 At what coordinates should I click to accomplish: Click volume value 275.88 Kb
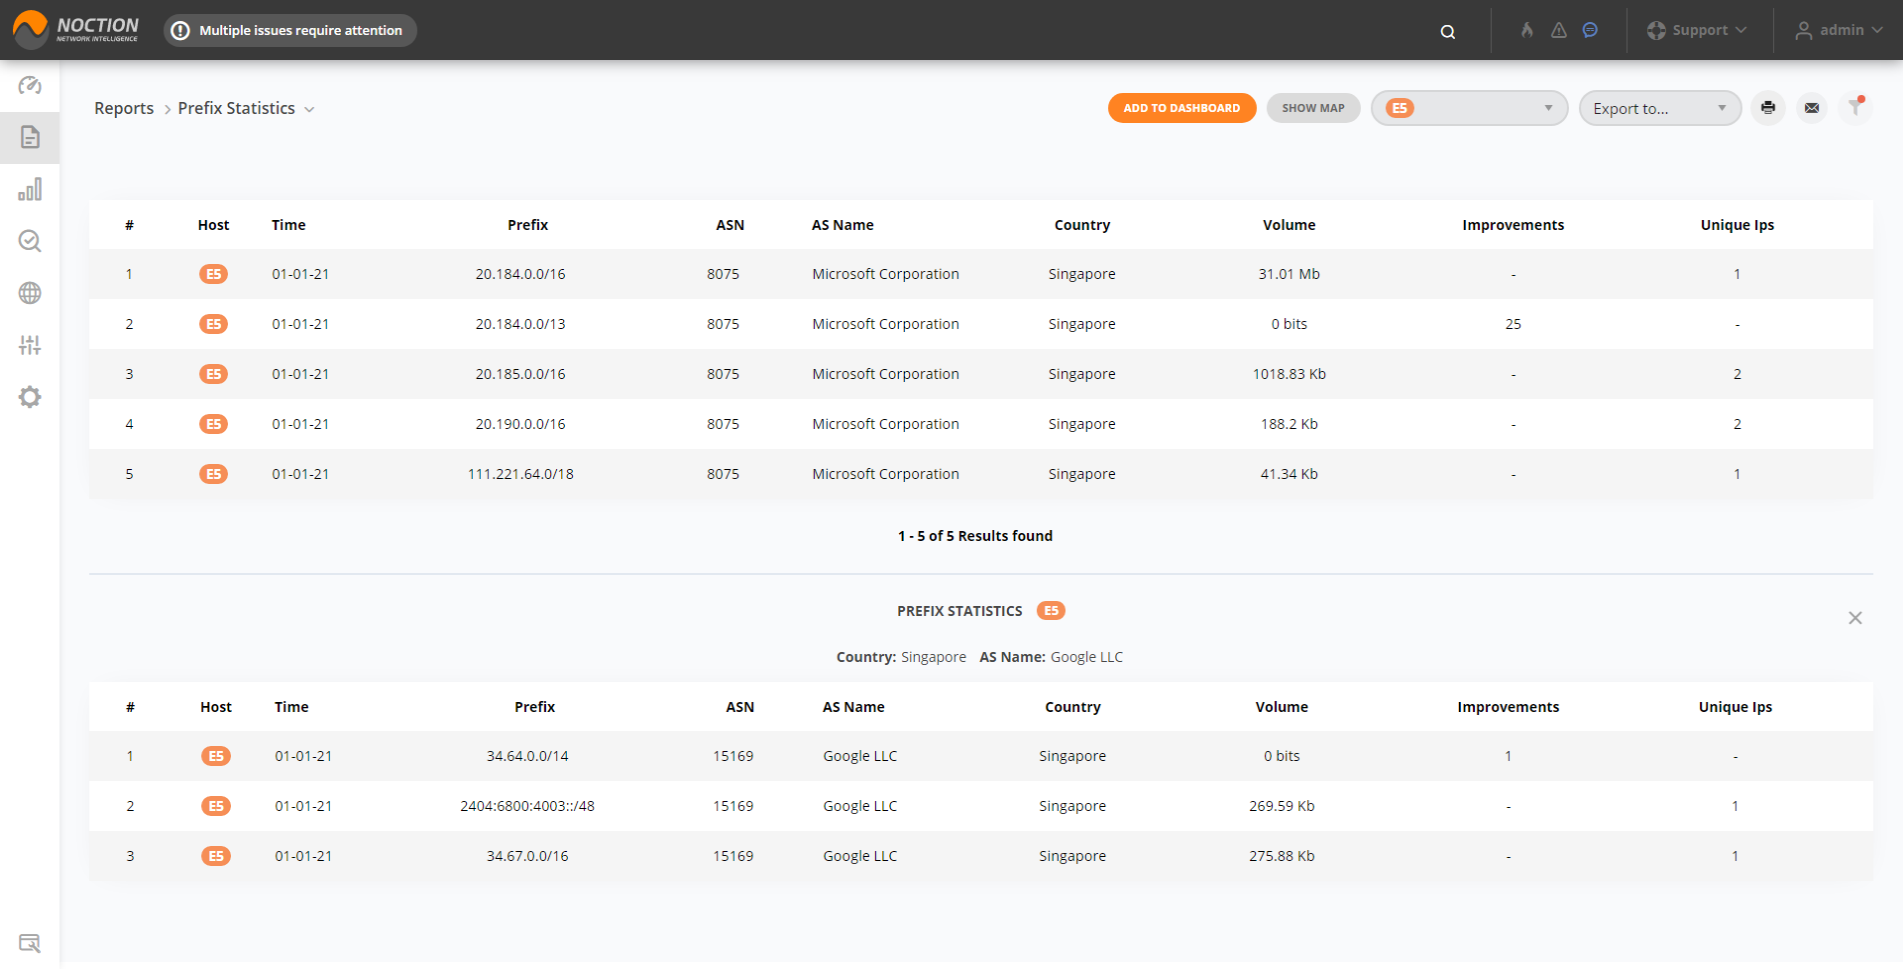(x=1282, y=856)
